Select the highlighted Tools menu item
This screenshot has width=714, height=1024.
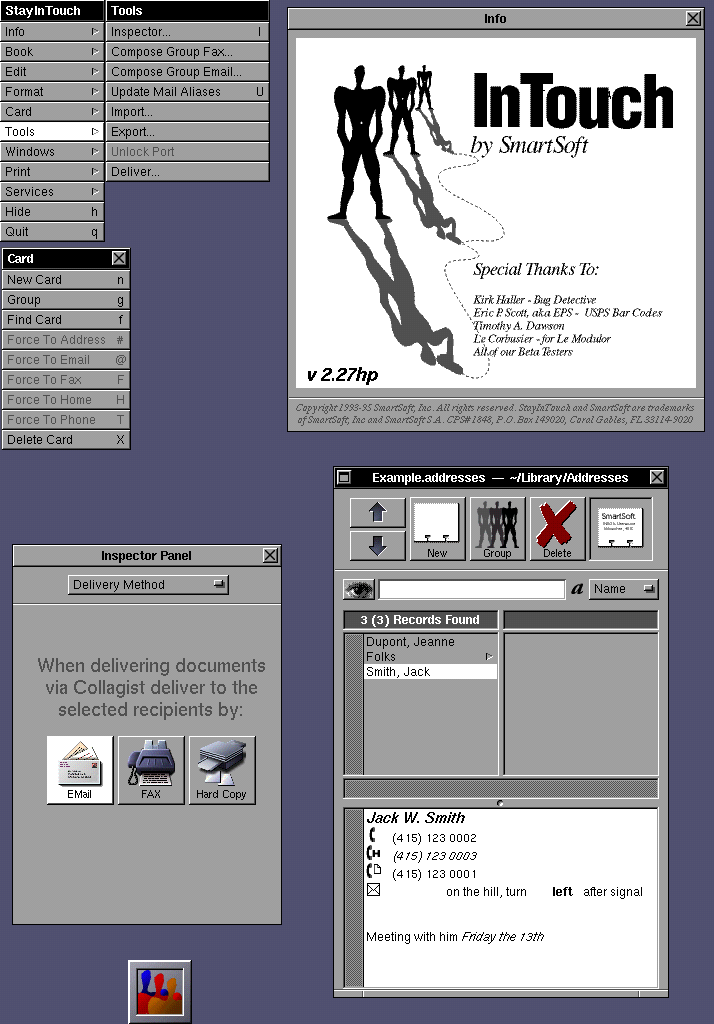tap(52, 131)
